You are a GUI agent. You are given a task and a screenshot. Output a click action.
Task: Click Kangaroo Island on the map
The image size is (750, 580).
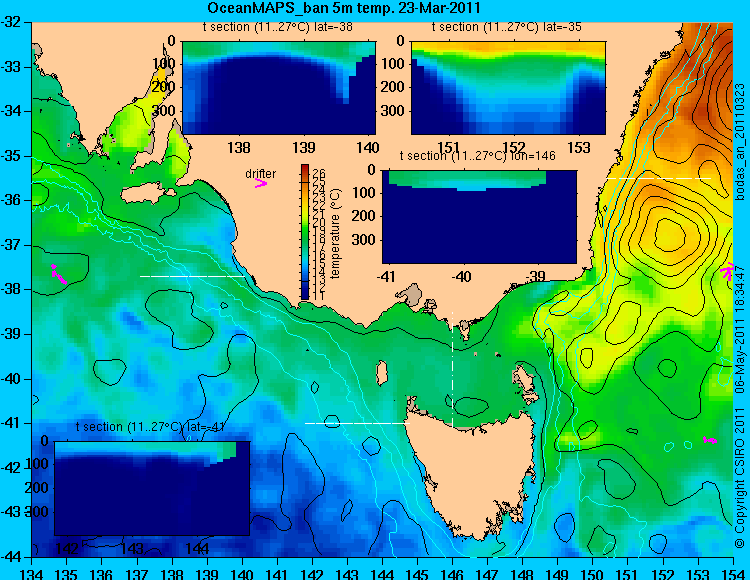click(x=147, y=194)
